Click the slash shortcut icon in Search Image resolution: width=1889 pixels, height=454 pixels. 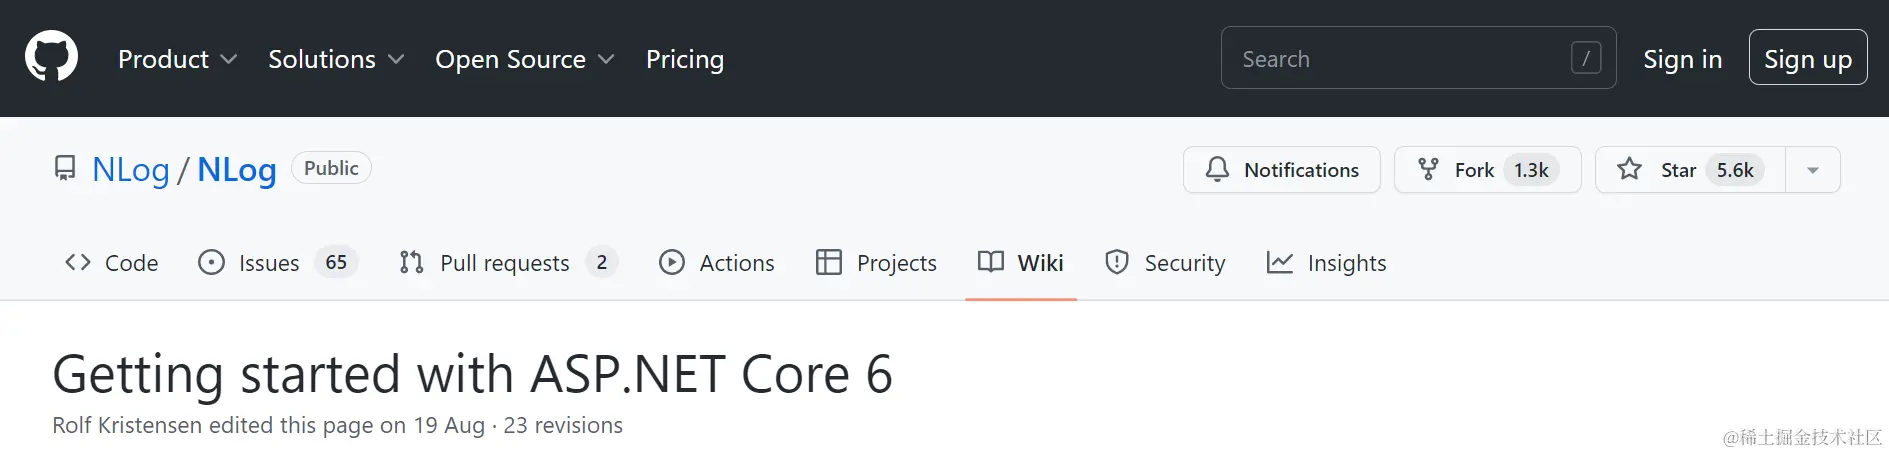[1586, 58]
